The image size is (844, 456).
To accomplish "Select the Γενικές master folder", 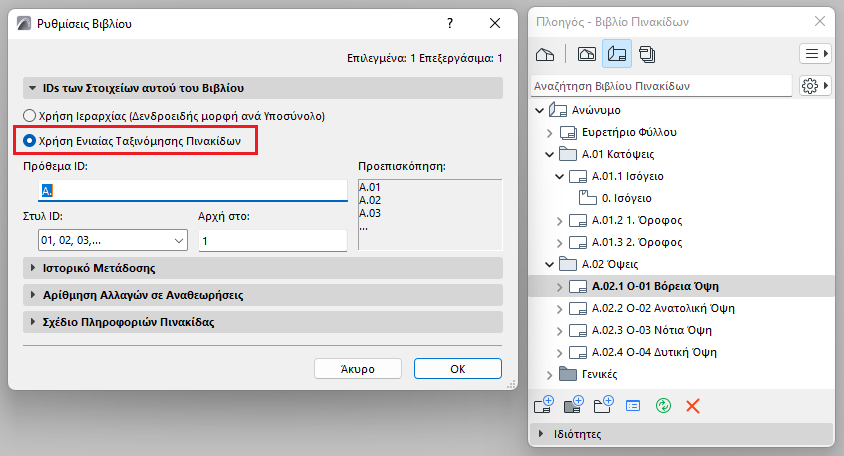I will click(599, 374).
